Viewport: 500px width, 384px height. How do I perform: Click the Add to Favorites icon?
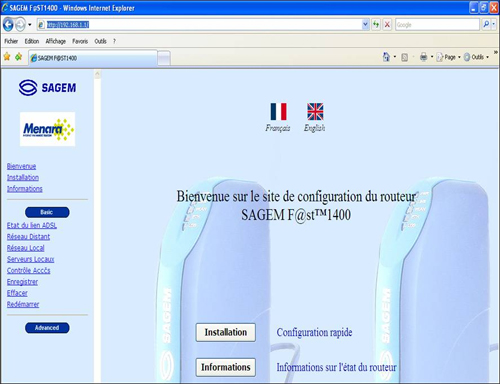point(19,57)
